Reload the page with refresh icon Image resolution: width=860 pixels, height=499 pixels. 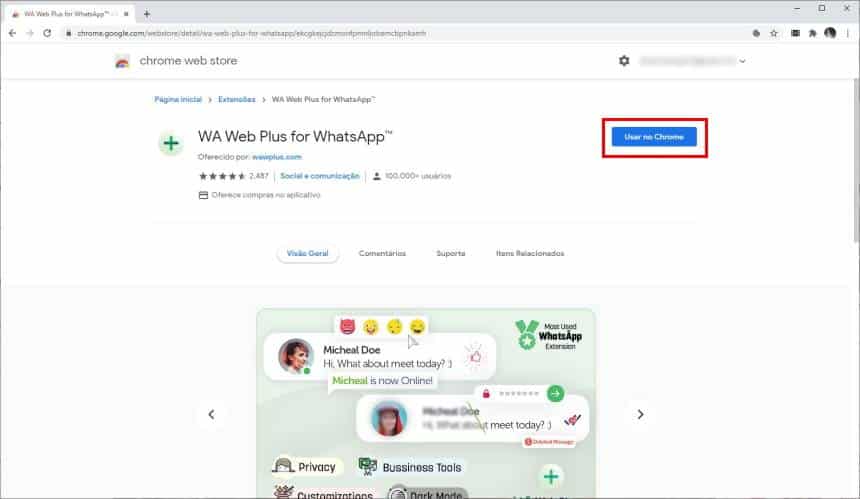pos(47,33)
